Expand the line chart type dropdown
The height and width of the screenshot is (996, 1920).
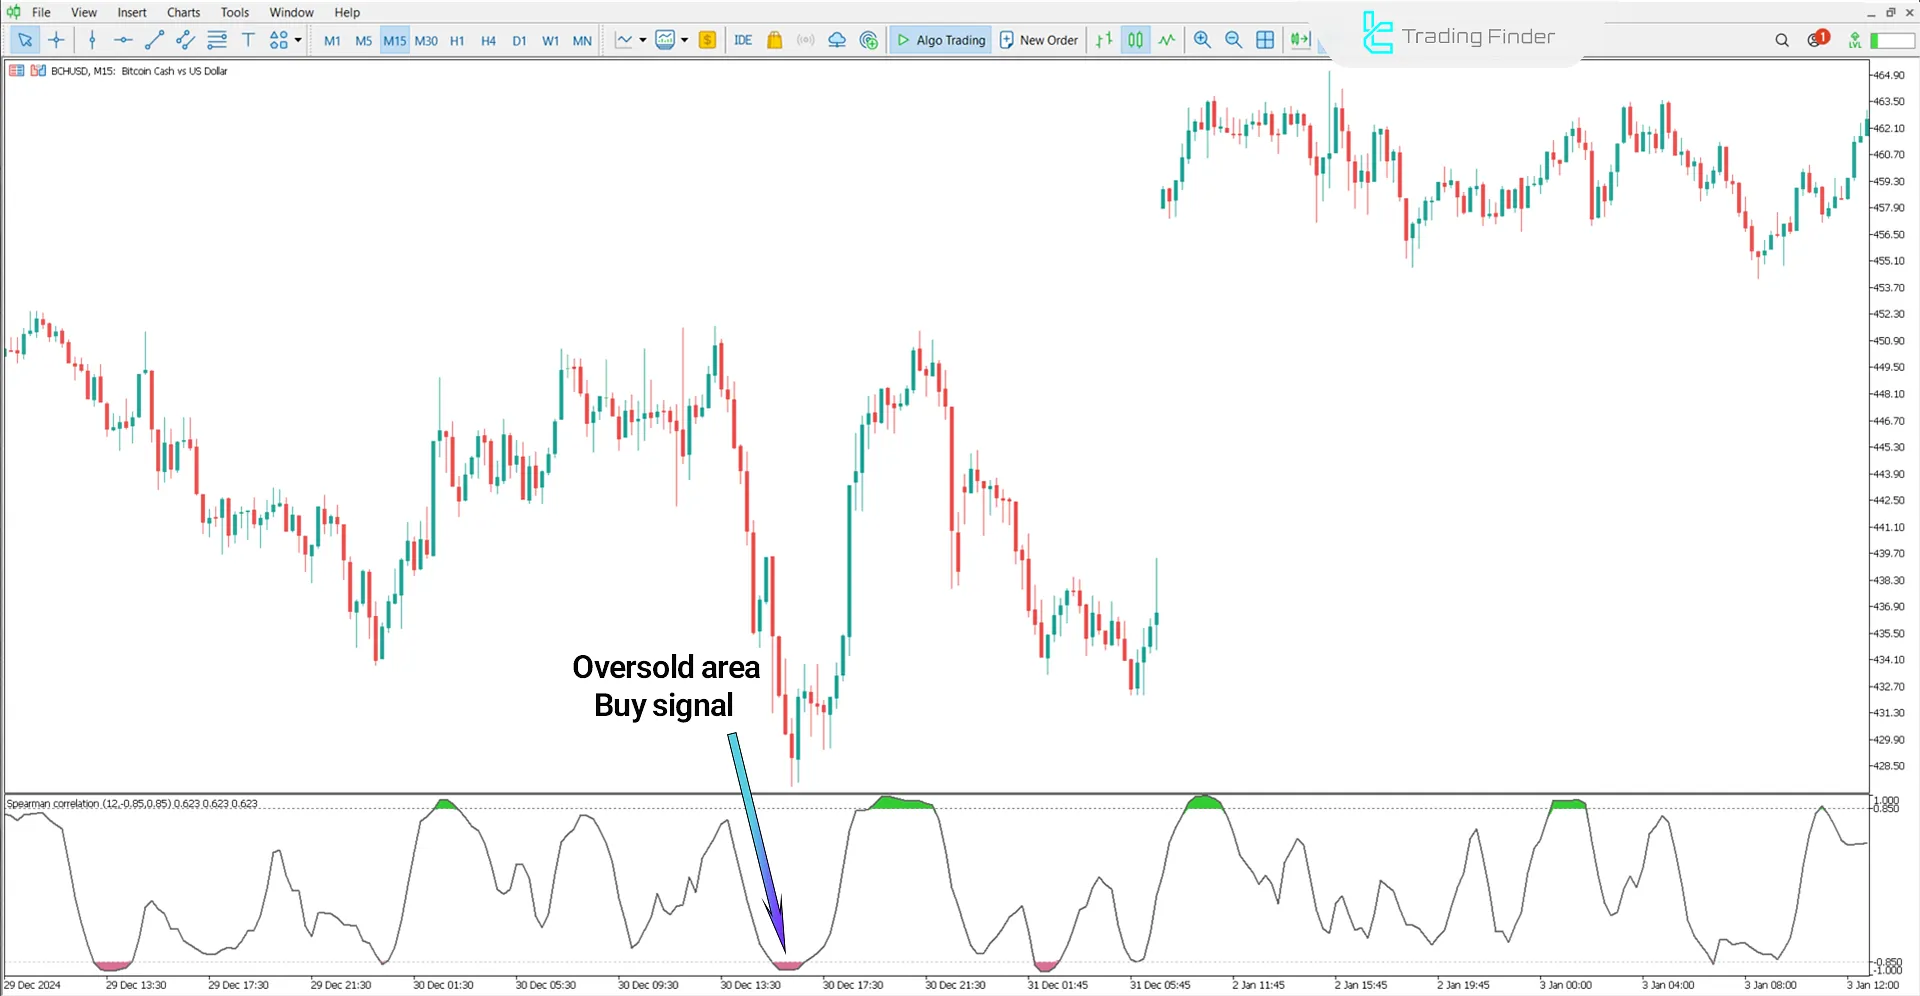pos(642,40)
